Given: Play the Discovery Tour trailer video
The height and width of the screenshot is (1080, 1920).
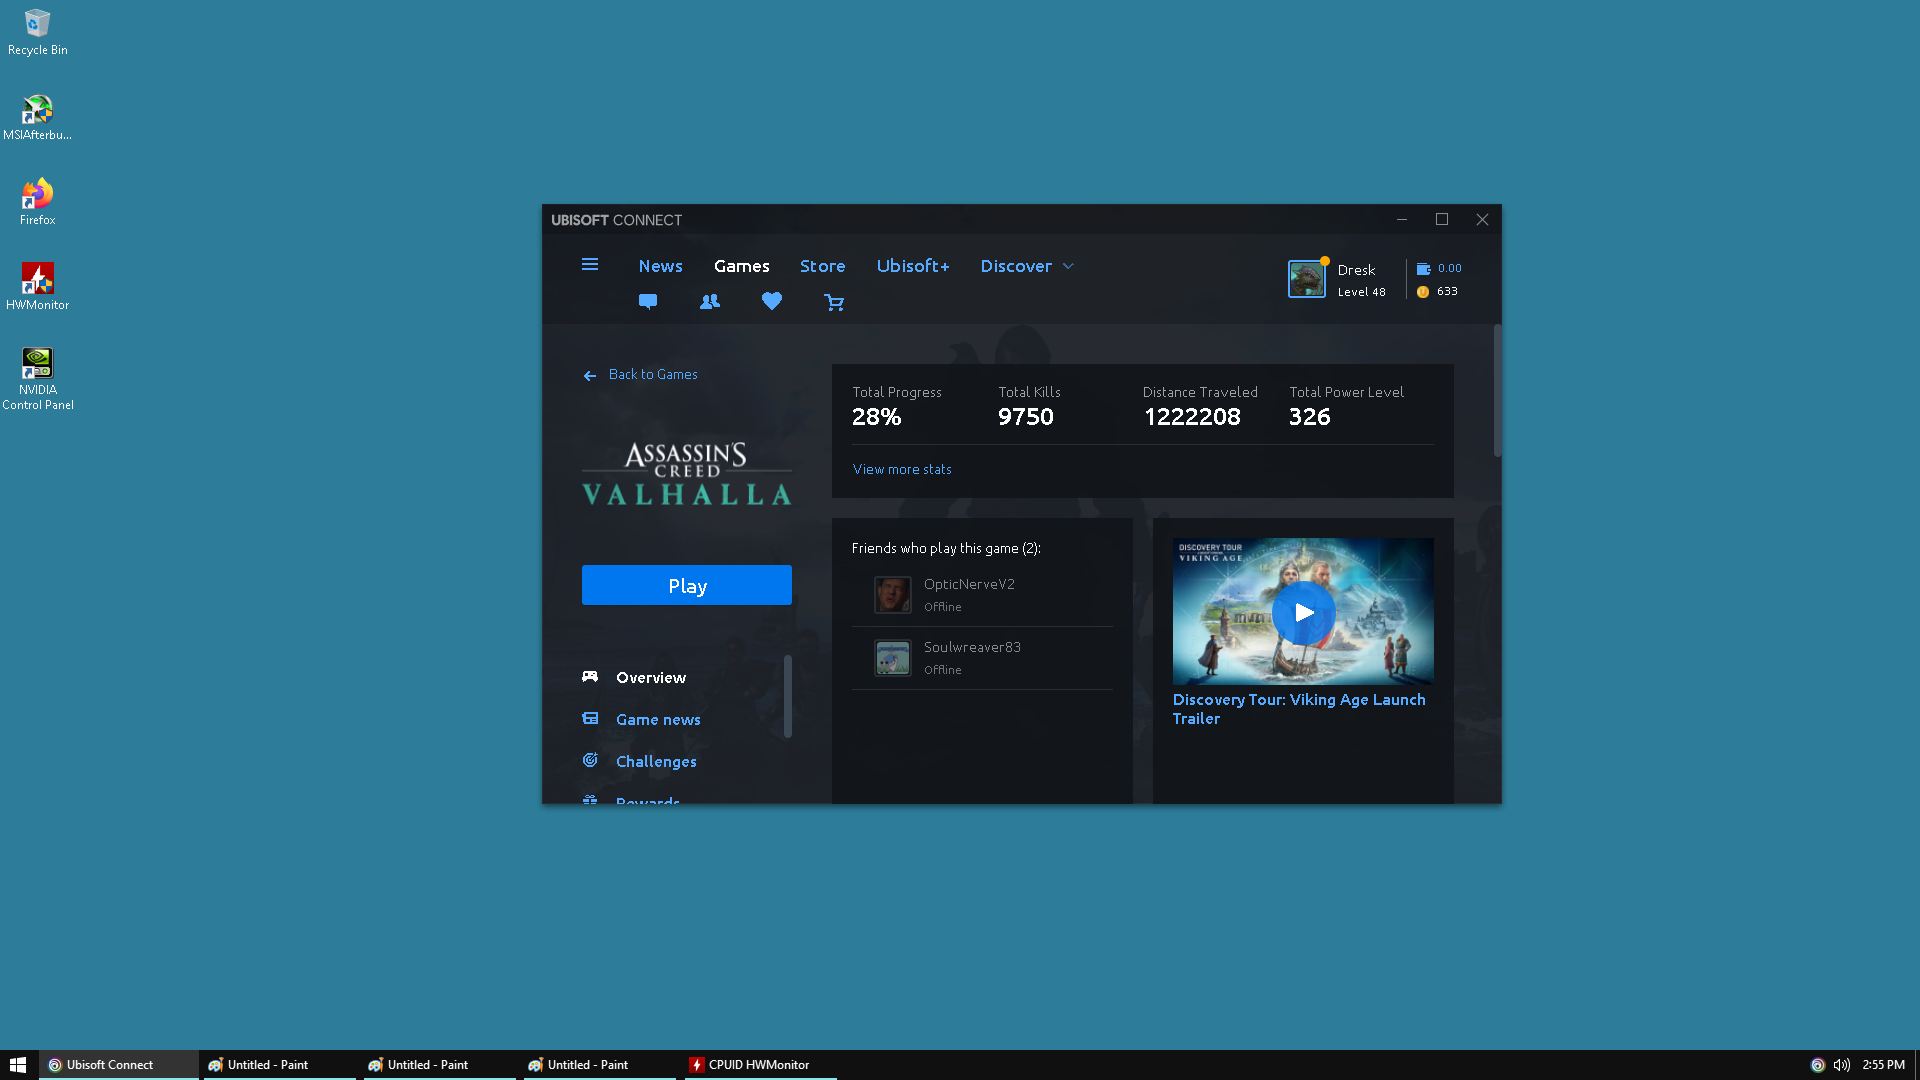Looking at the screenshot, I should point(1303,612).
